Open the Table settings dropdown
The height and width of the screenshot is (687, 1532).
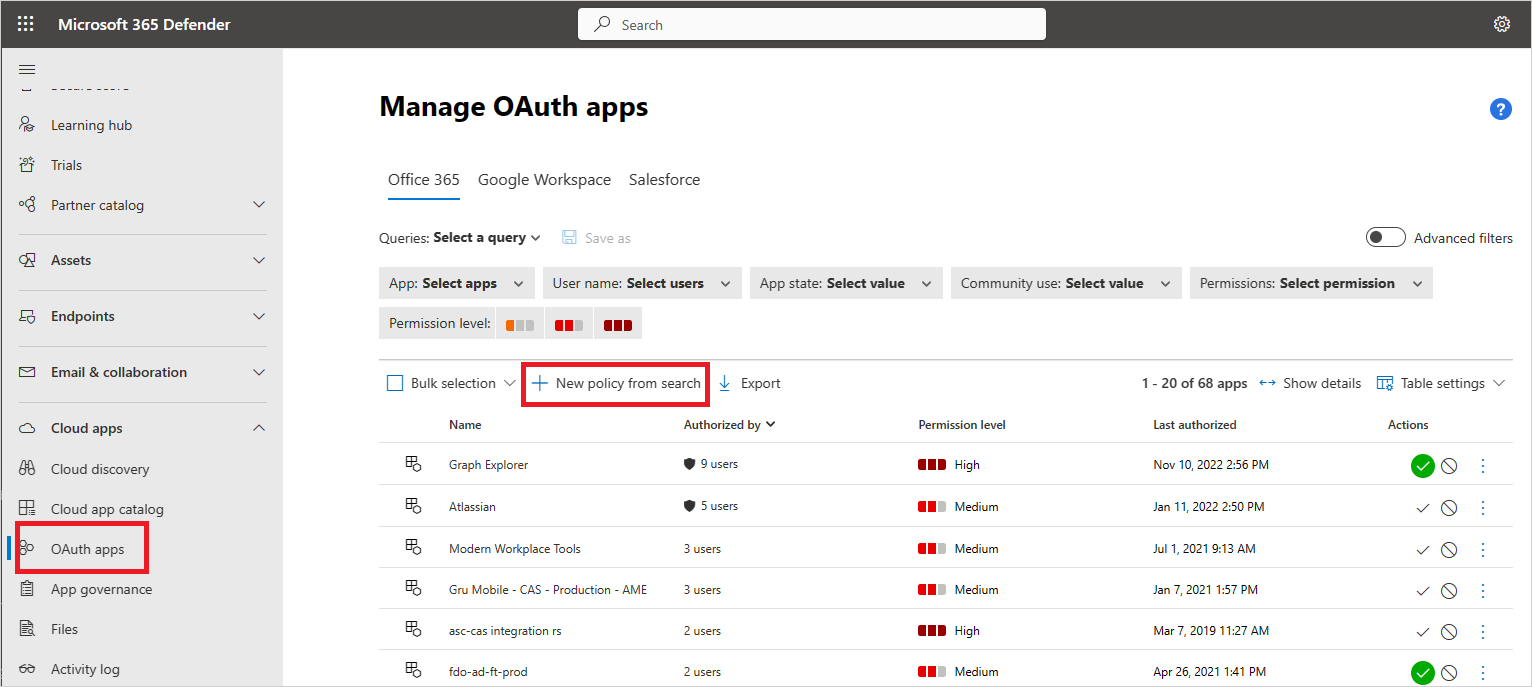(1441, 383)
